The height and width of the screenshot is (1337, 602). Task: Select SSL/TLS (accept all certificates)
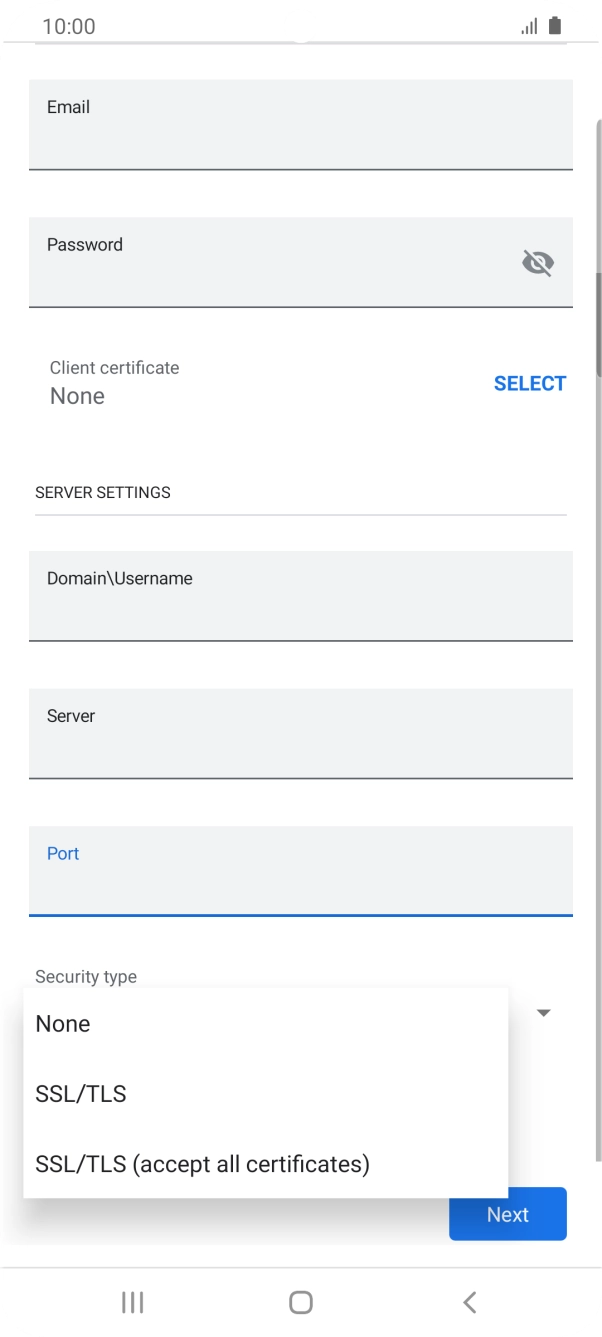pos(203,1163)
